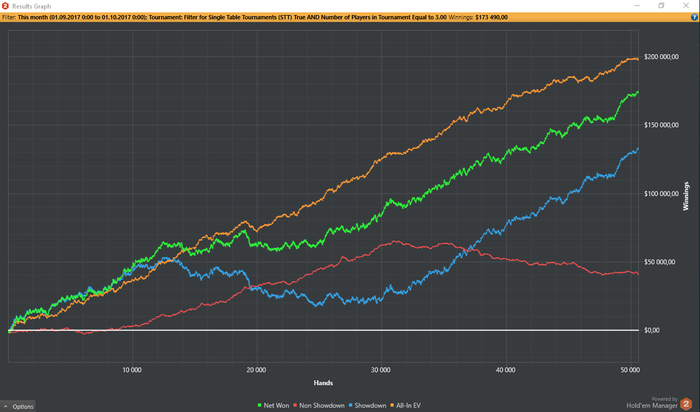Restore down the Results Graph window
The image size is (700, 412).
pyautogui.click(x=661, y=6)
